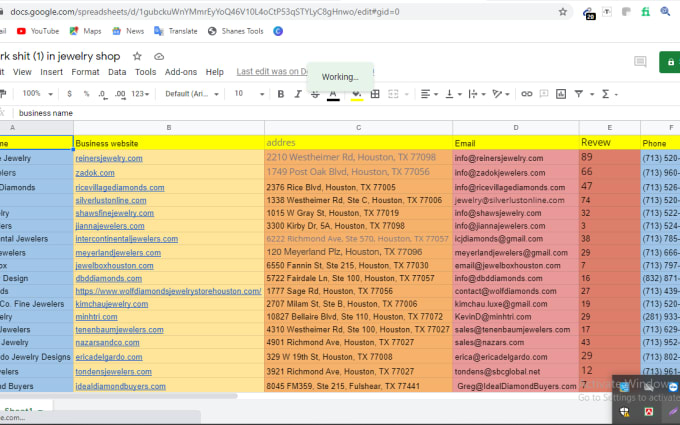The width and height of the screenshot is (680, 425).
Task: Open the Translate bookmark
Action: coord(176,31)
